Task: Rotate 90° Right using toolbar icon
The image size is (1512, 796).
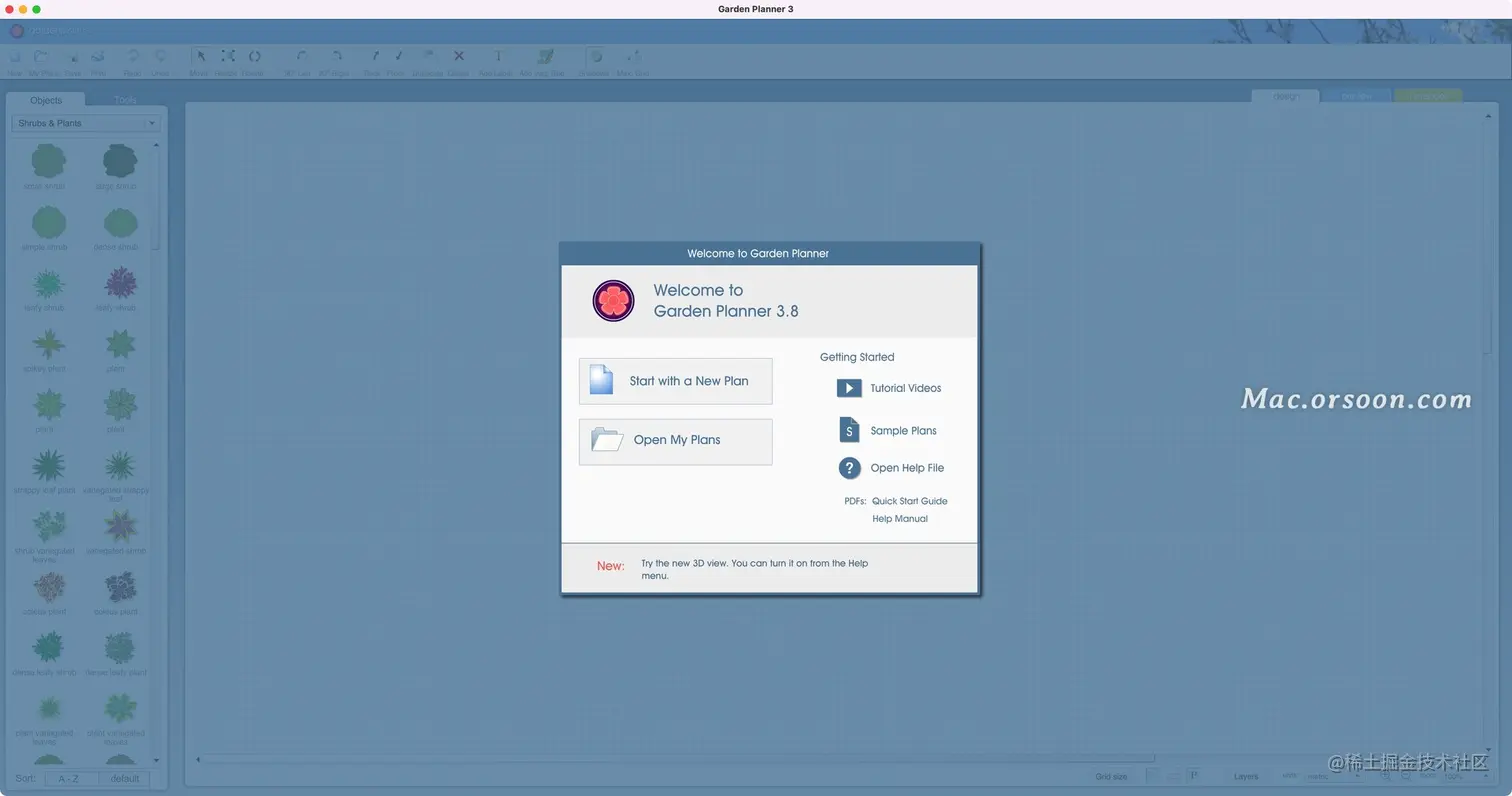Action: click(x=336, y=57)
